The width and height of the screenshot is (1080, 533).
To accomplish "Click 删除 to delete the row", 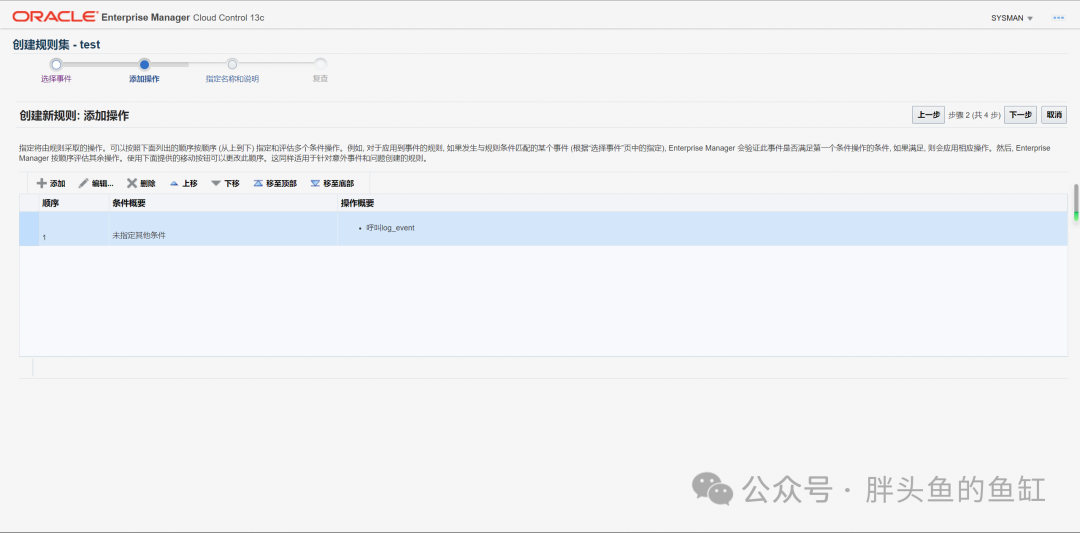I will pos(141,184).
